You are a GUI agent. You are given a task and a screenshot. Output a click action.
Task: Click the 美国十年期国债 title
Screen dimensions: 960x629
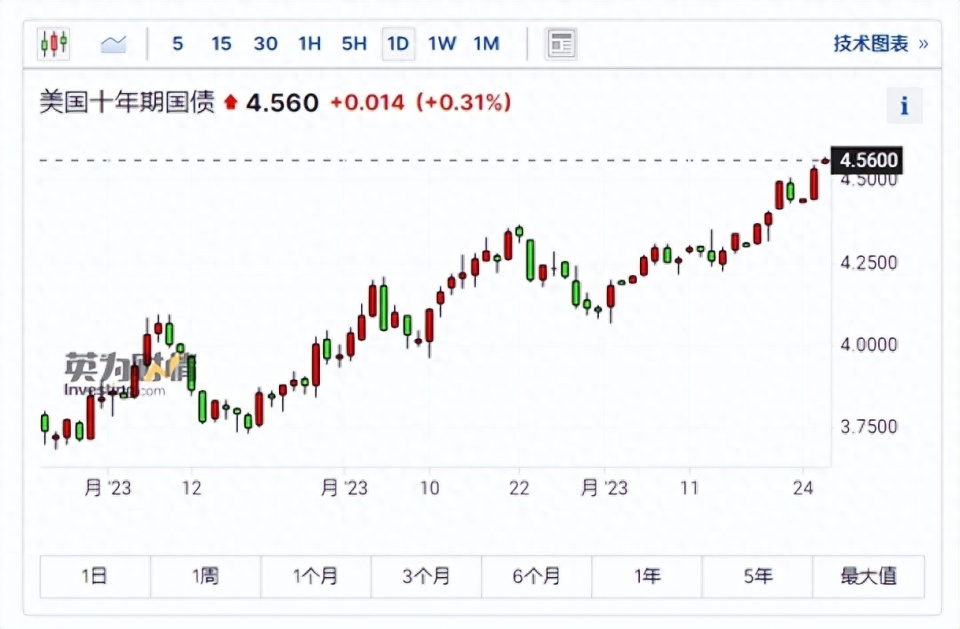coord(127,102)
